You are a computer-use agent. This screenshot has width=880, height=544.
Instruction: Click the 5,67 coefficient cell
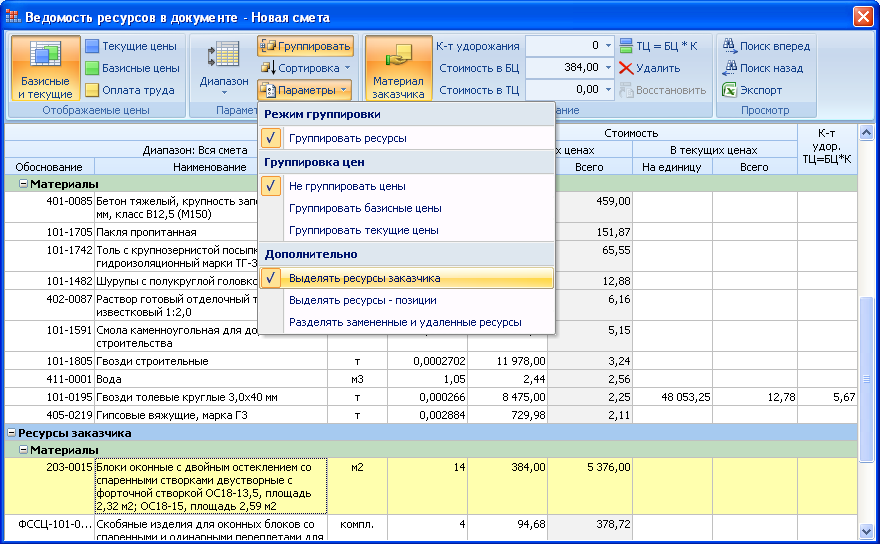pos(827,397)
